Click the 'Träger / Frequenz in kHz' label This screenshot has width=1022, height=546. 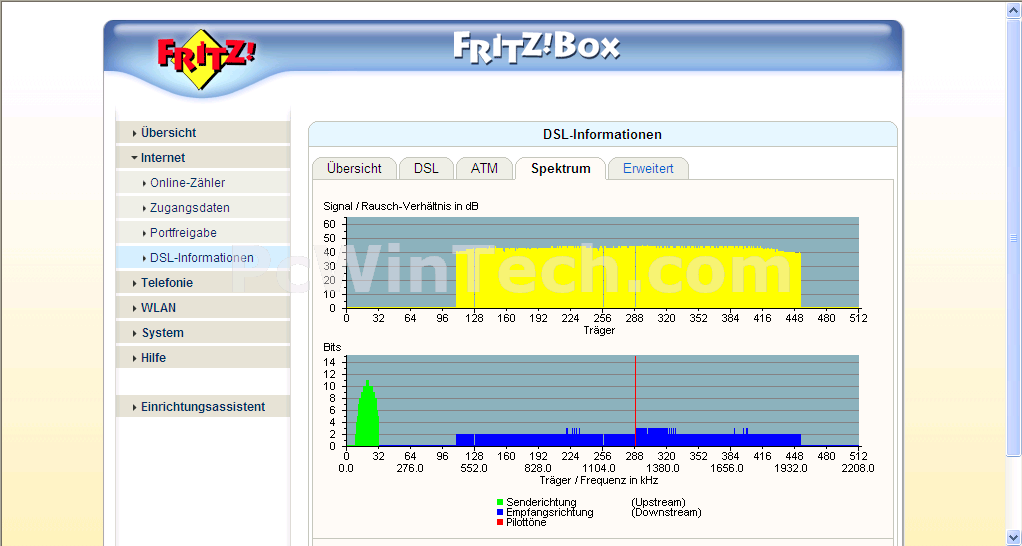[598, 480]
